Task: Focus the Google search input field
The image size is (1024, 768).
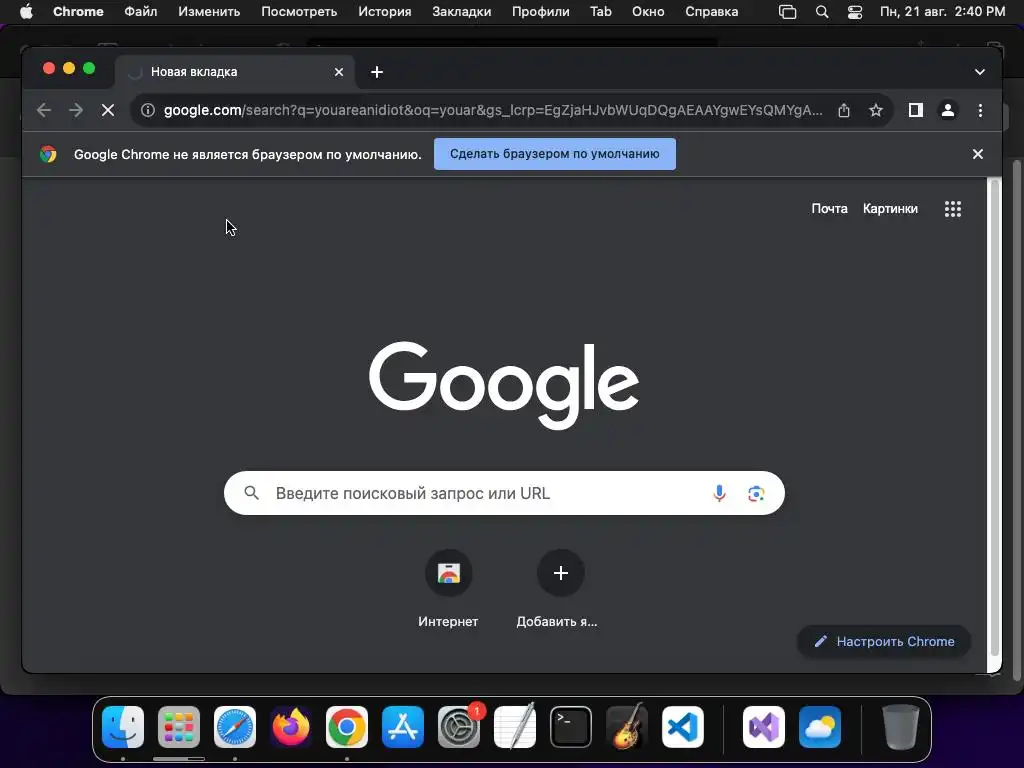Action: click(x=504, y=493)
